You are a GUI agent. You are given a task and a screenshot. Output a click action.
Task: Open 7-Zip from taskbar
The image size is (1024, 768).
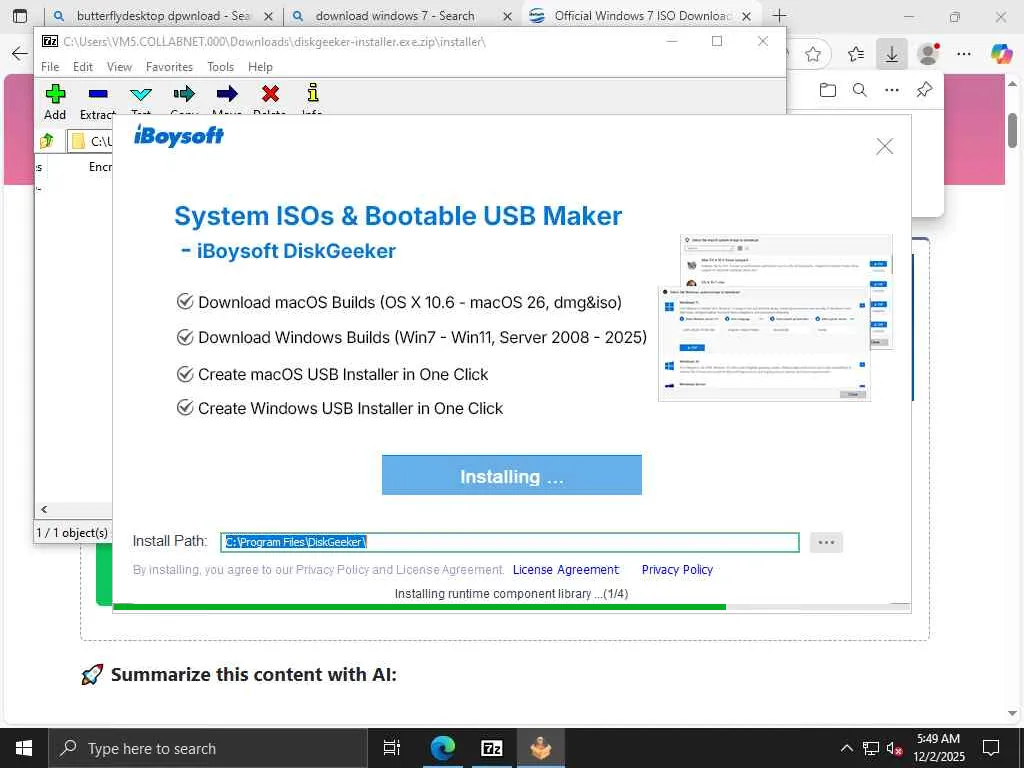coord(491,748)
